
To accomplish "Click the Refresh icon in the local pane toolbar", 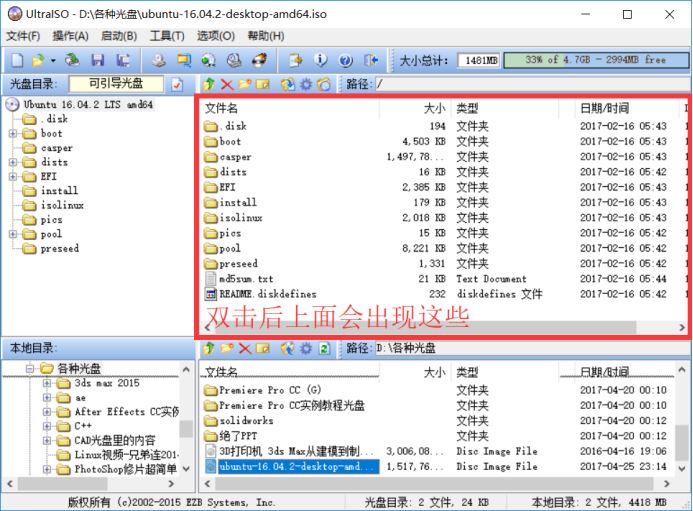I will pyautogui.click(x=324, y=348).
